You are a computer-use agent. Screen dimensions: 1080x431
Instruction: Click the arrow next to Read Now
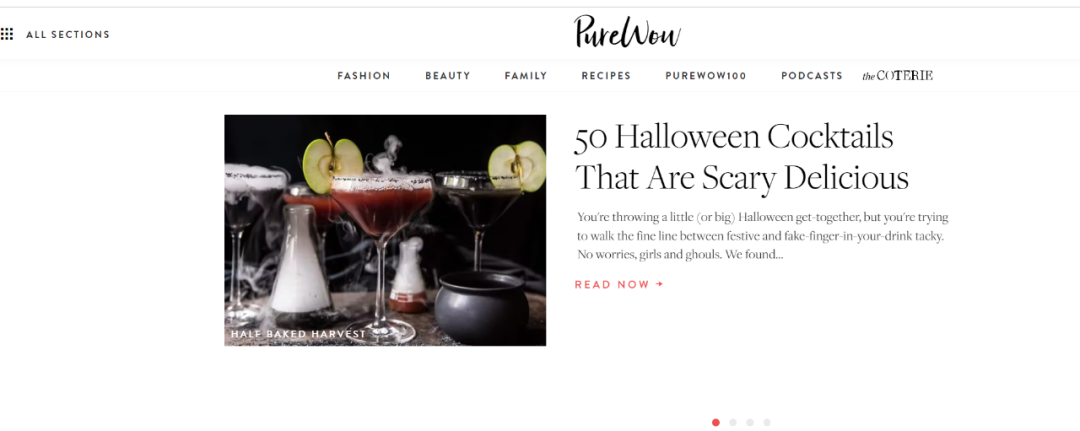660,284
